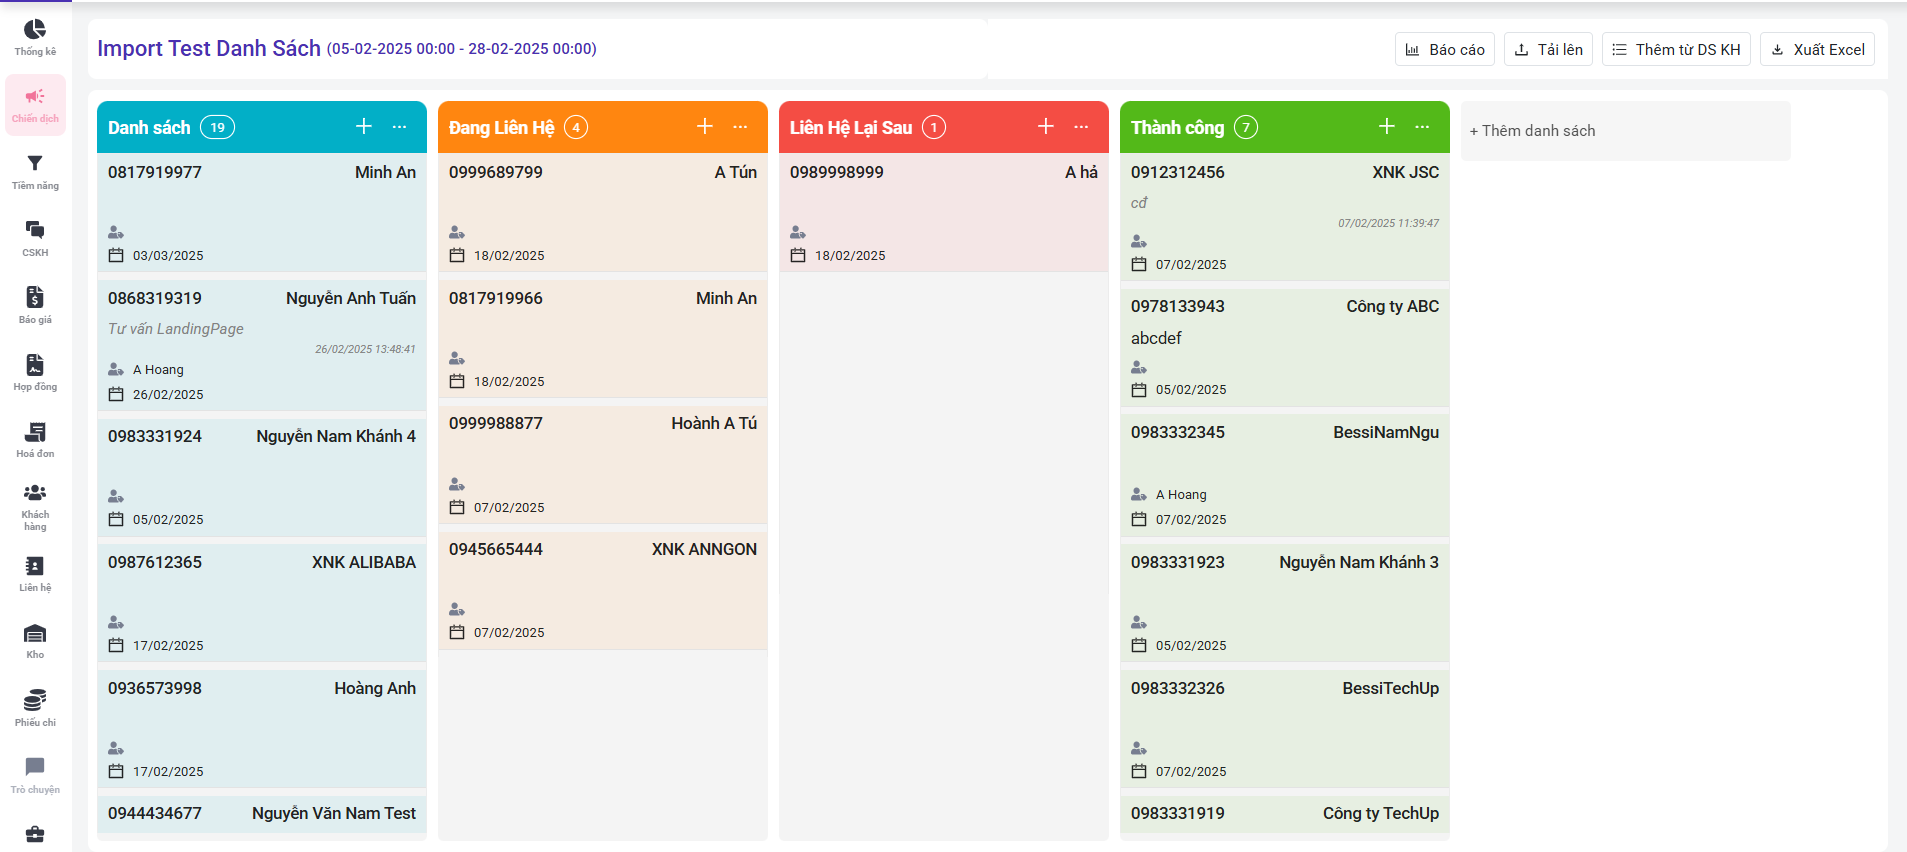Add card to Thành công column
The height and width of the screenshot is (852, 1907).
click(1387, 126)
